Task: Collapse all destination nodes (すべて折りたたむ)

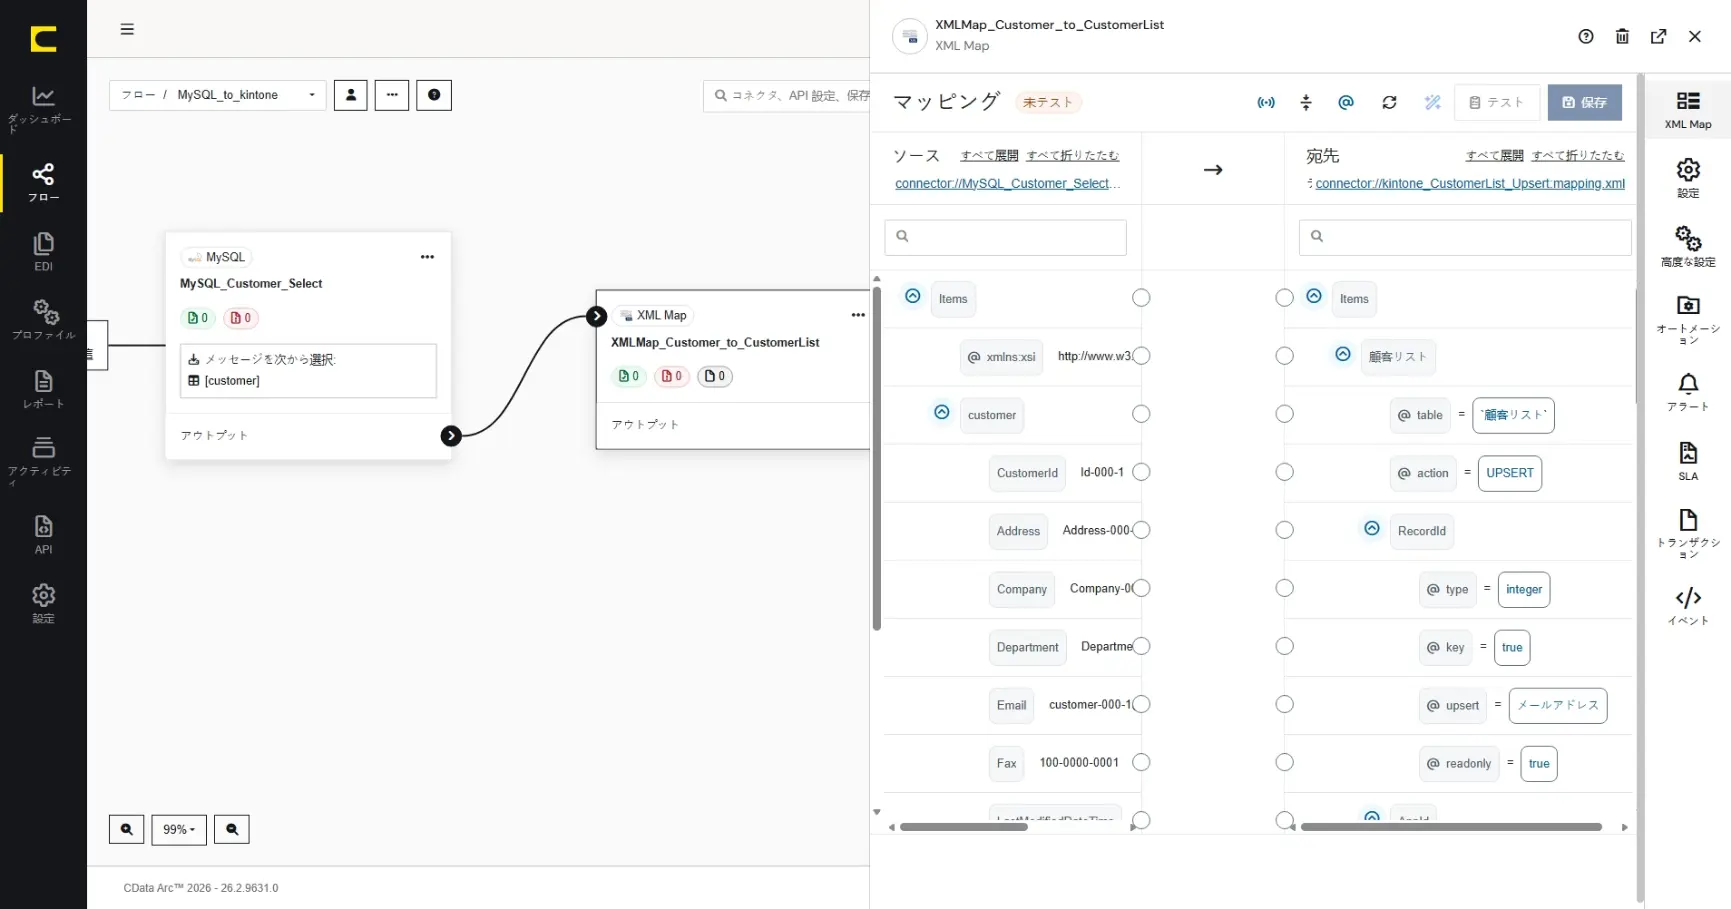Action: pyautogui.click(x=1578, y=155)
